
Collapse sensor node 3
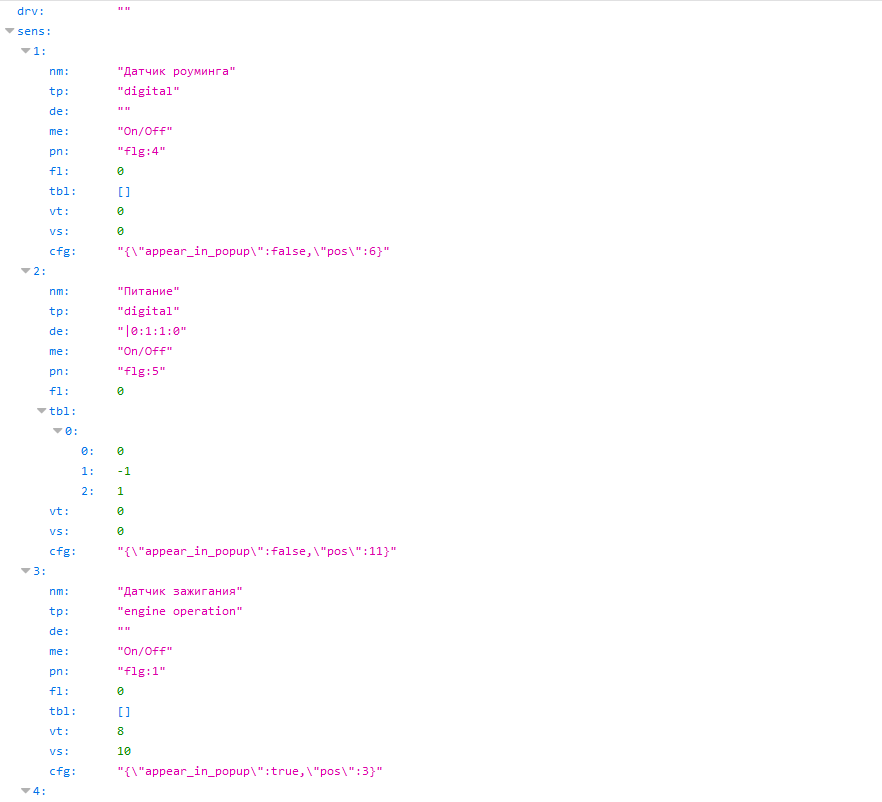pyautogui.click(x=26, y=571)
